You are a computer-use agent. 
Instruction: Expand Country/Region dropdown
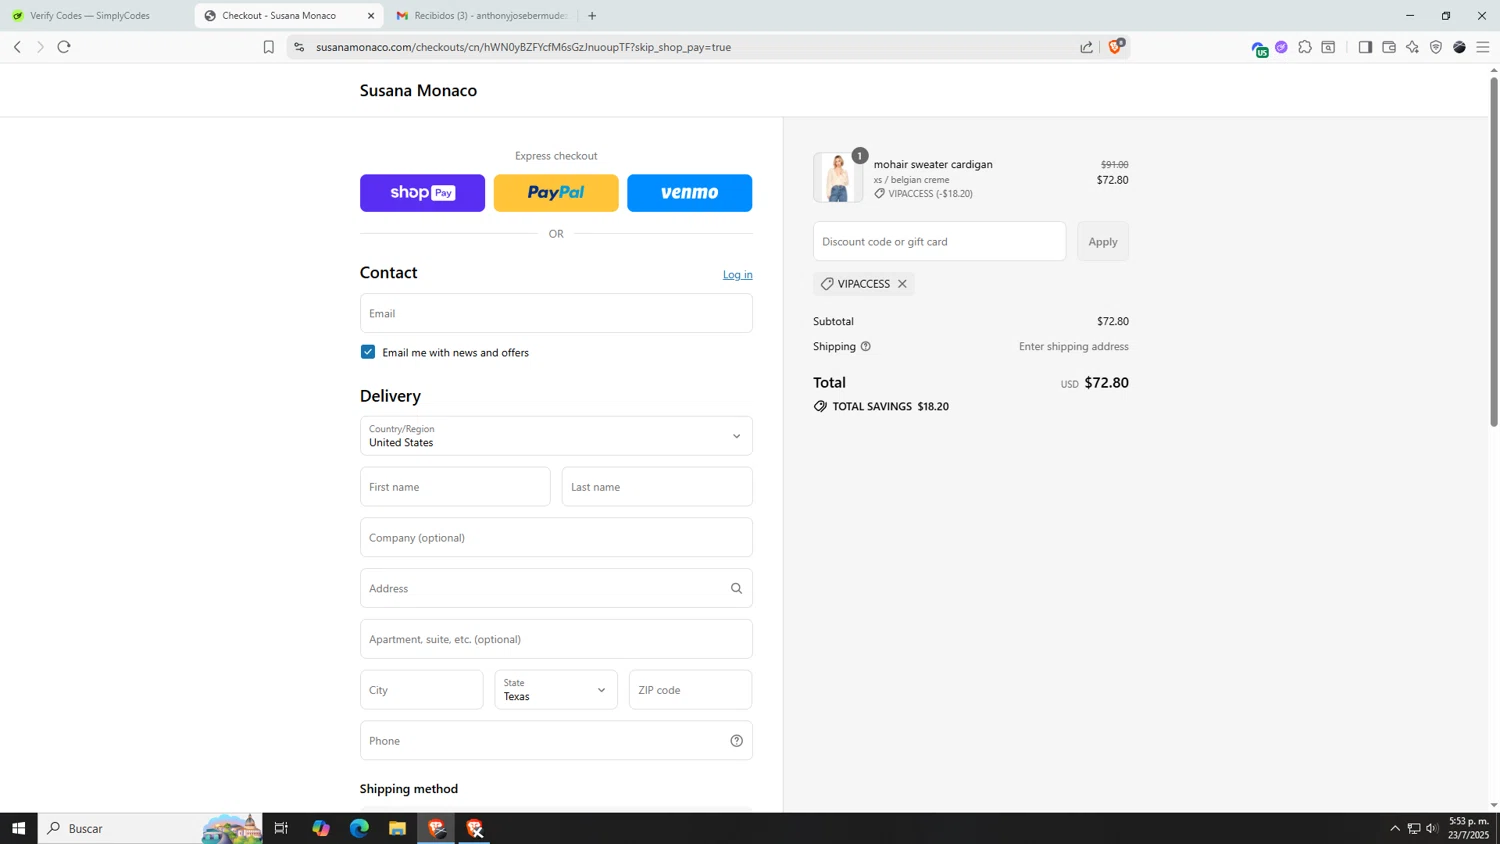click(556, 436)
